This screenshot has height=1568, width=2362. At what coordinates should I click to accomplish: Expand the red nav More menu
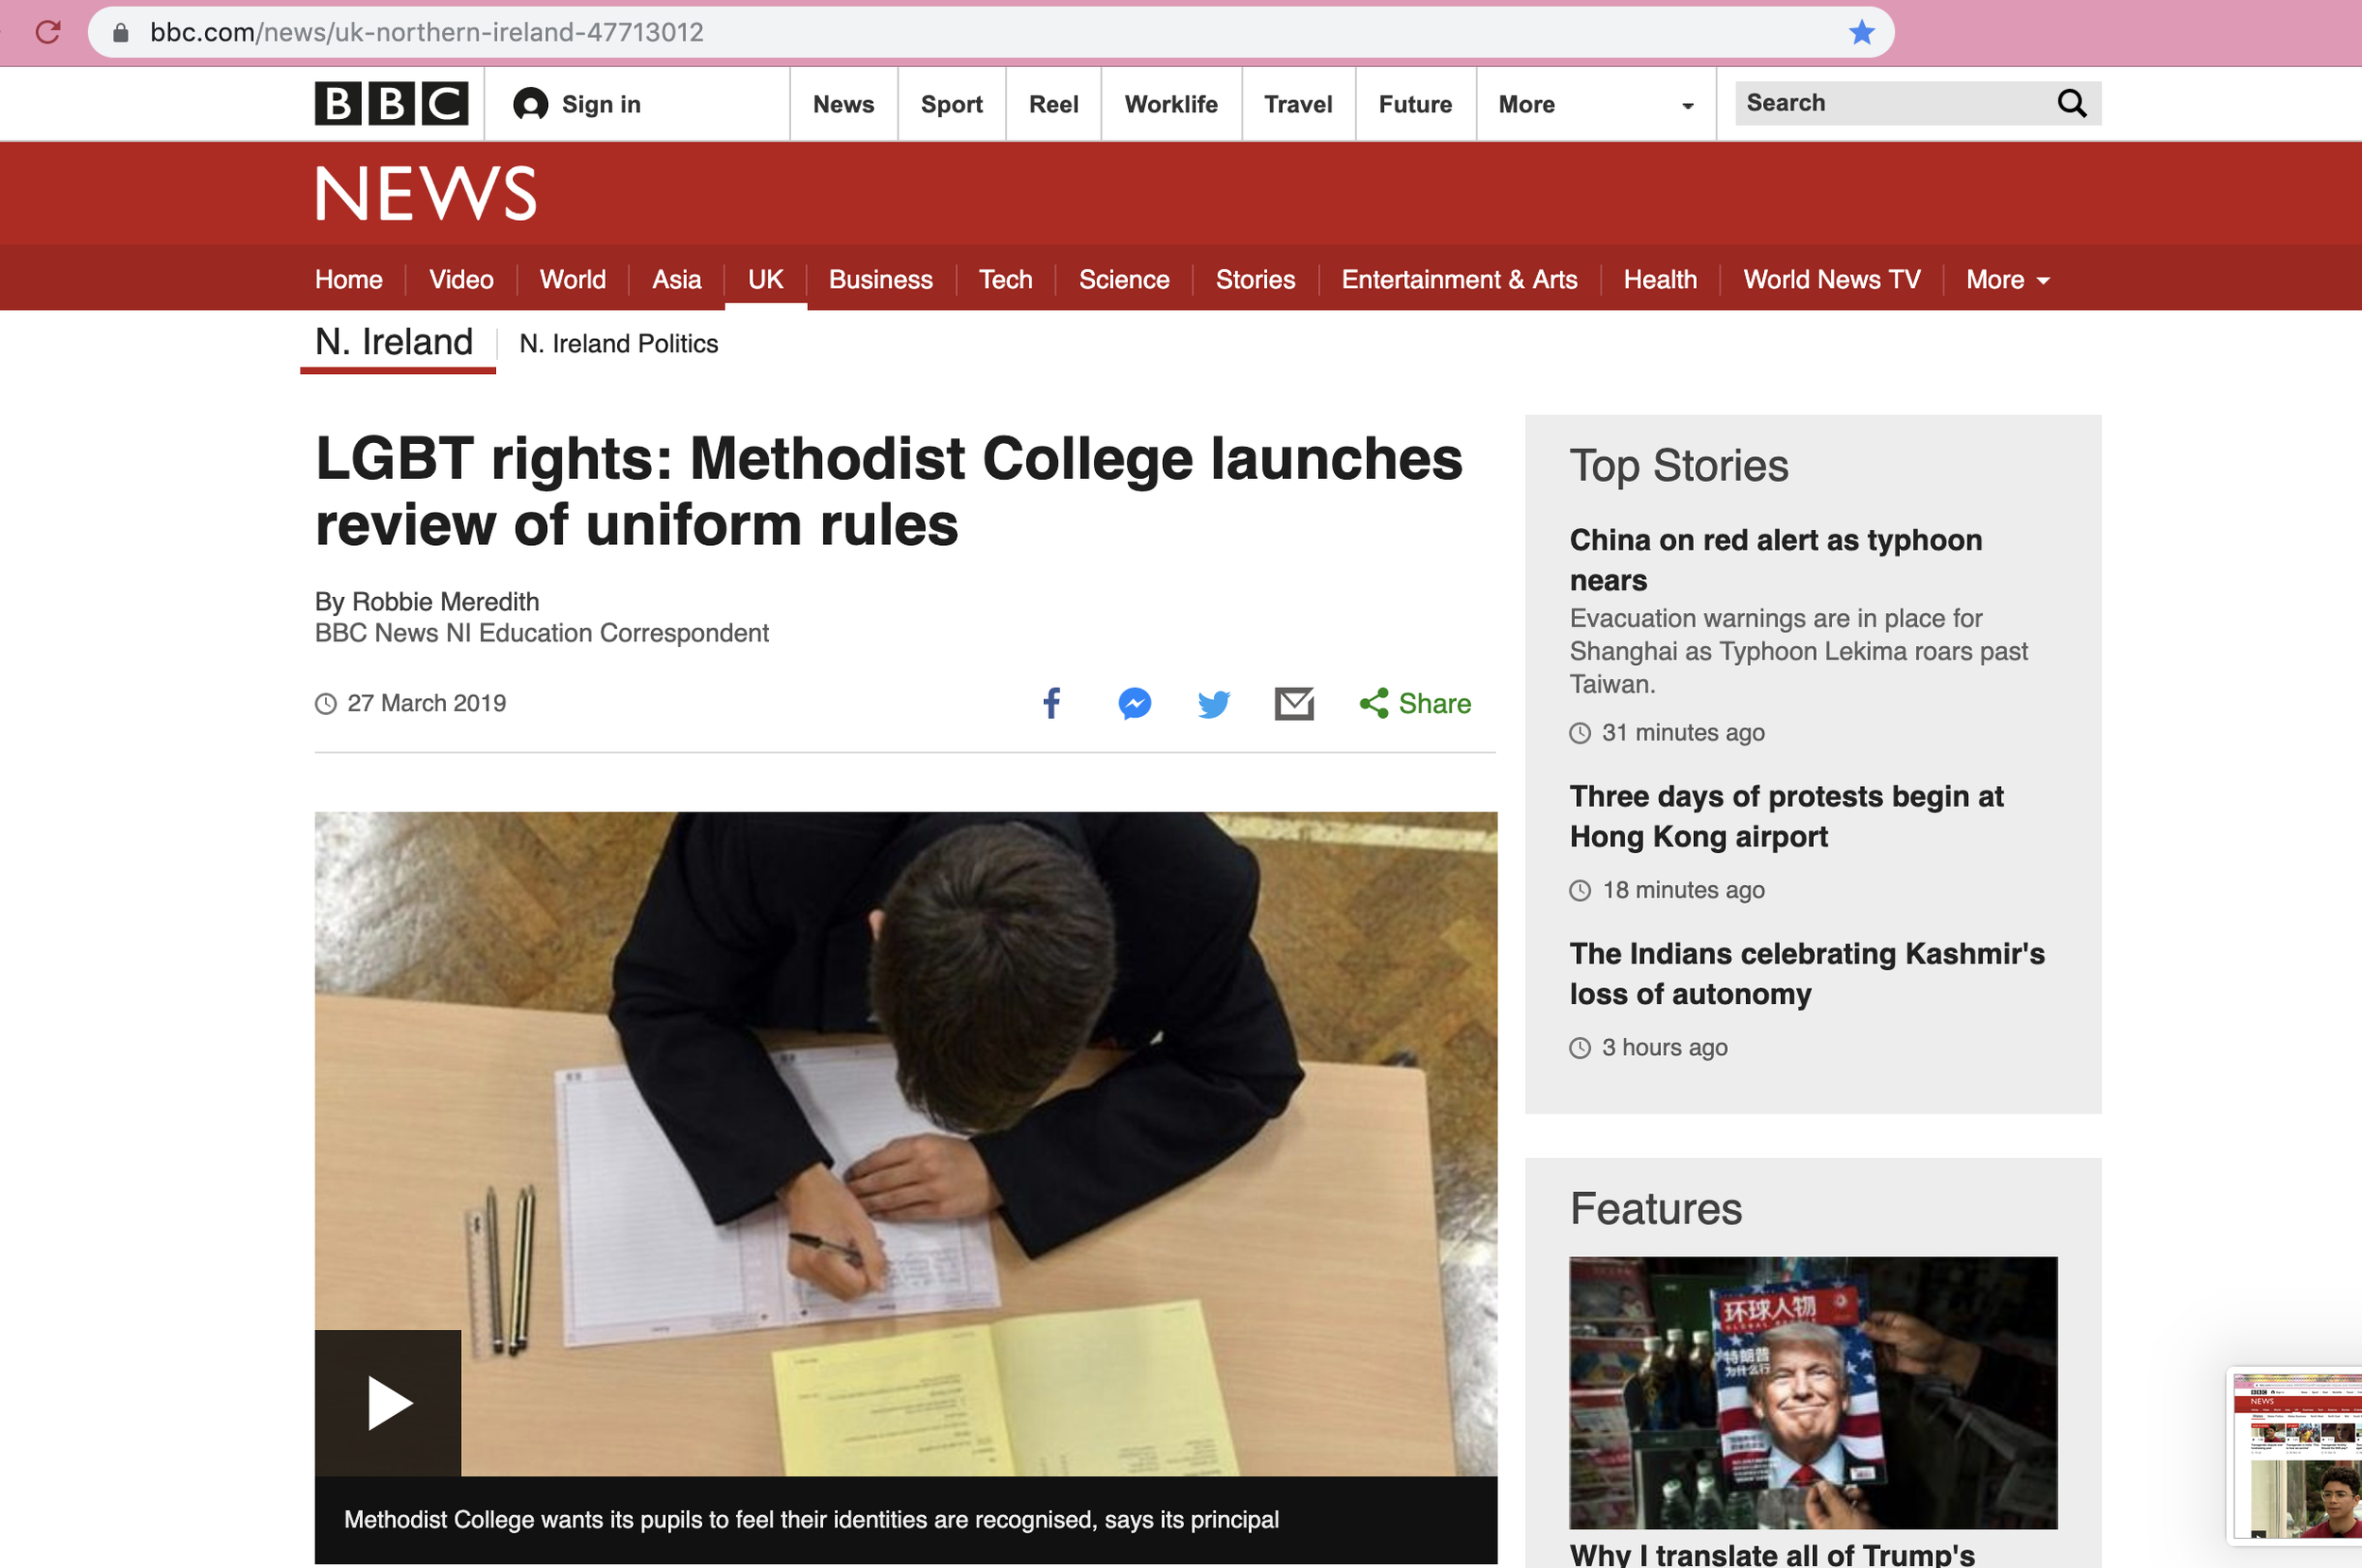point(2008,280)
